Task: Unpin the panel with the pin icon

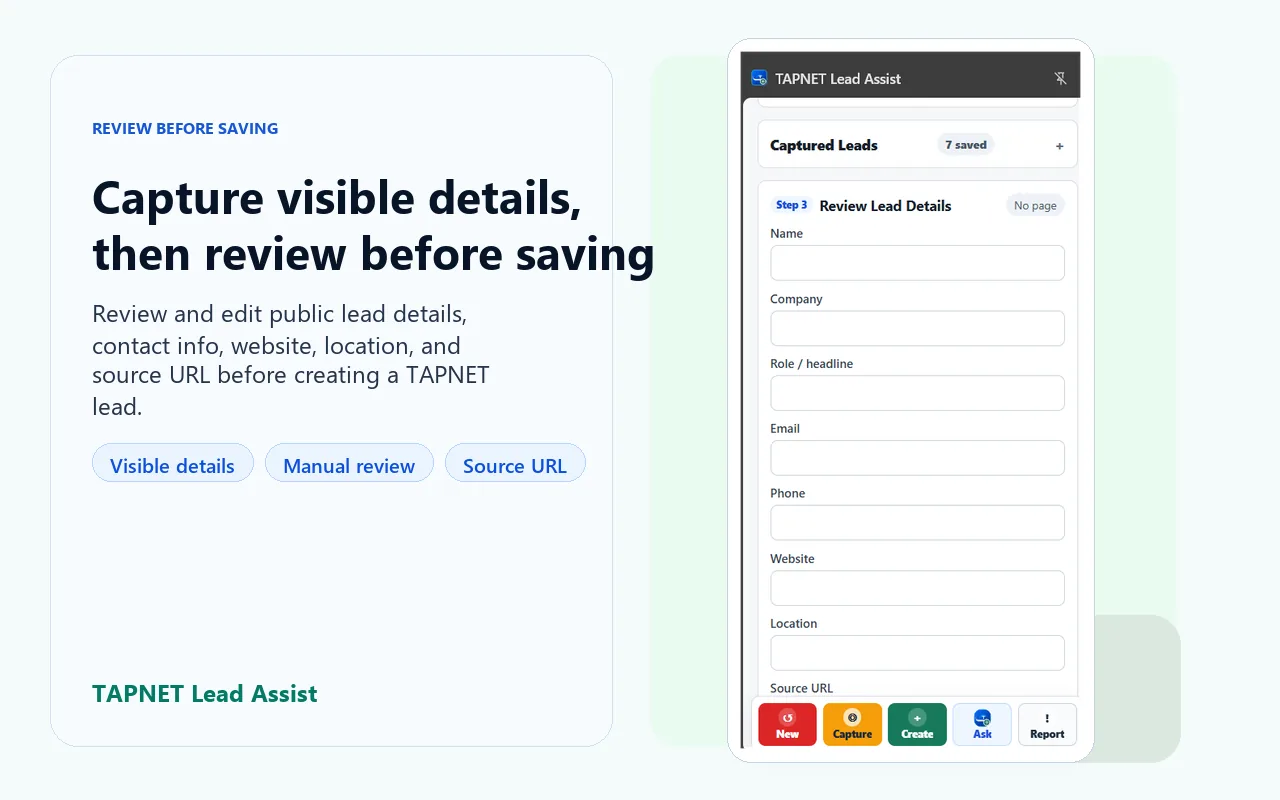Action: coord(1060,78)
